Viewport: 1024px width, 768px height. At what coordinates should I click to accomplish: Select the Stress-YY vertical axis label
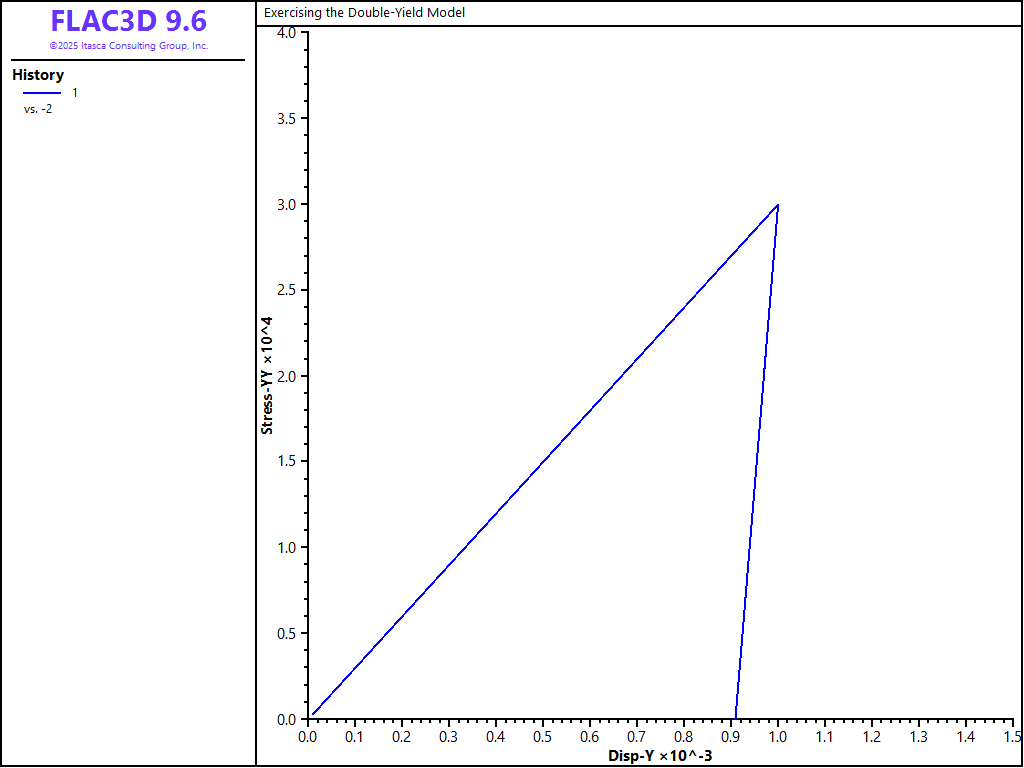(x=267, y=376)
